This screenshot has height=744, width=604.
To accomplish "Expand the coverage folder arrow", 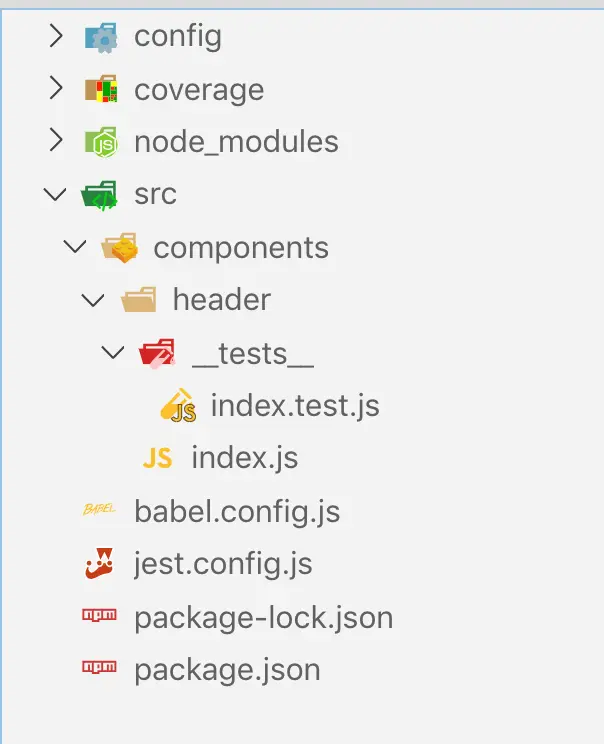I will [57, 90].
